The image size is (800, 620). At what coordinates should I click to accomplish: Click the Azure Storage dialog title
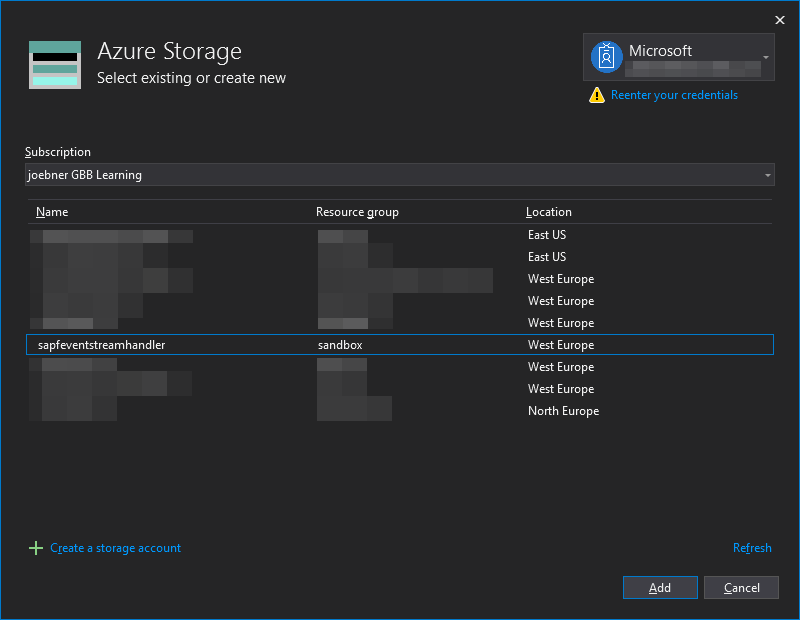[x=169, y=51]
